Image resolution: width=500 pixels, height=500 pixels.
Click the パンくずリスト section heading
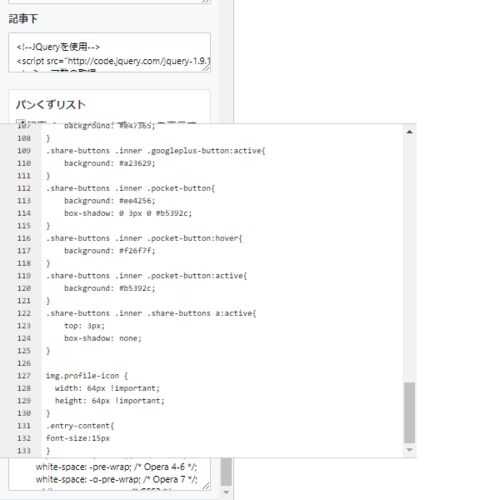[51, 105]
